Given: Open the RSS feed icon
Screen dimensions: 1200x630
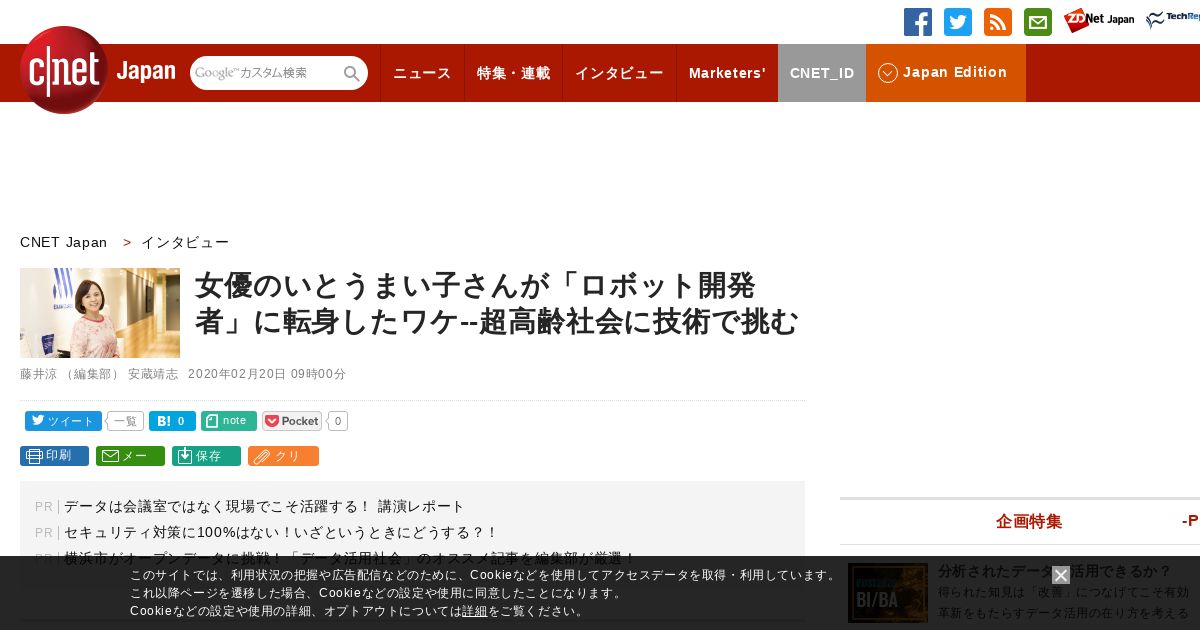Looking at the screenshot, I should [998, 22].
